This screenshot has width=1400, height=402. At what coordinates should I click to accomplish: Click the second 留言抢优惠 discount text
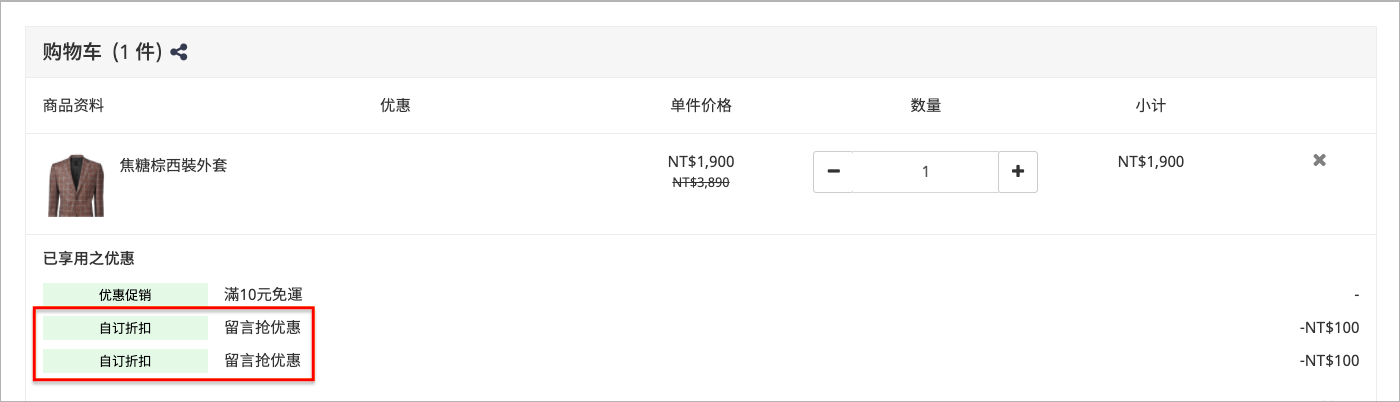point(262,361)
